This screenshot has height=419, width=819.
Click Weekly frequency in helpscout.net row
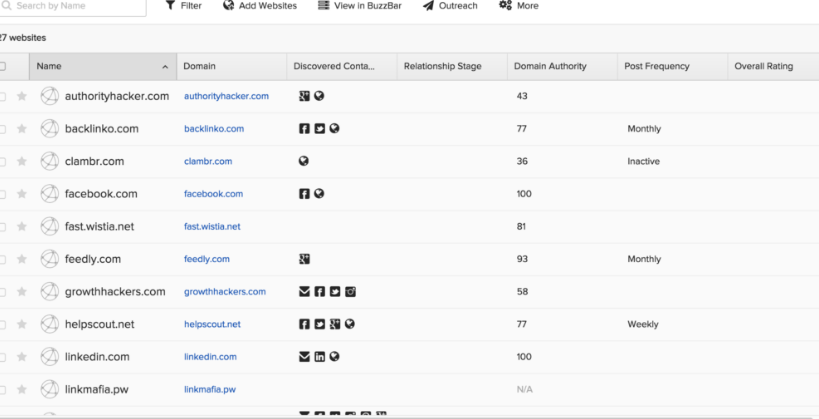click(642, 324)
